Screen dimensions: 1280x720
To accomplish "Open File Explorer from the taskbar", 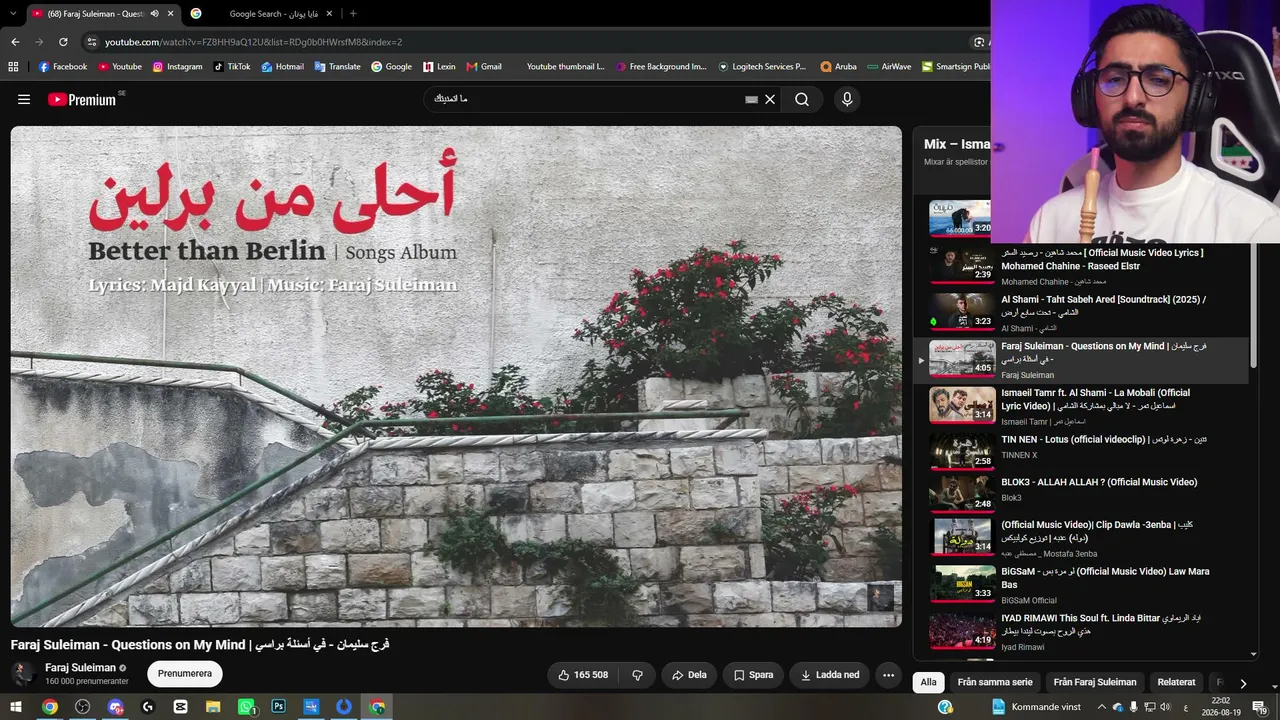I will [213, 707].
